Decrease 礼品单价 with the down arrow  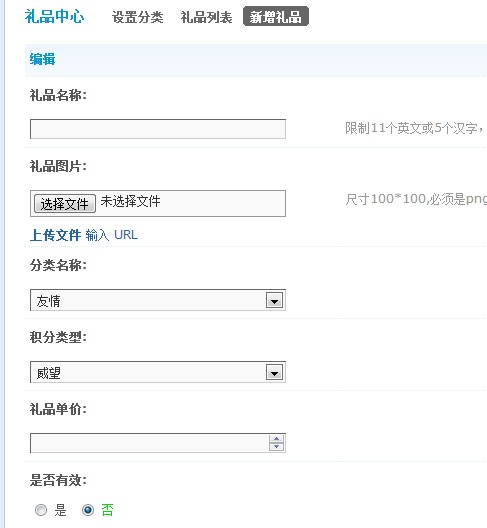(277, 447)
